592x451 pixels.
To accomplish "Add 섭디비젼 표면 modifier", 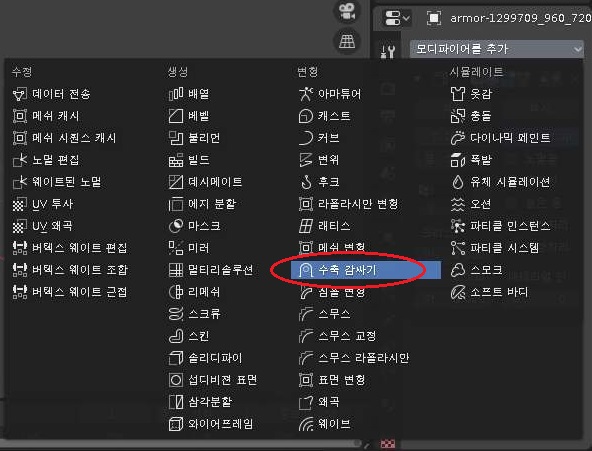I will (x=213, y=380).
